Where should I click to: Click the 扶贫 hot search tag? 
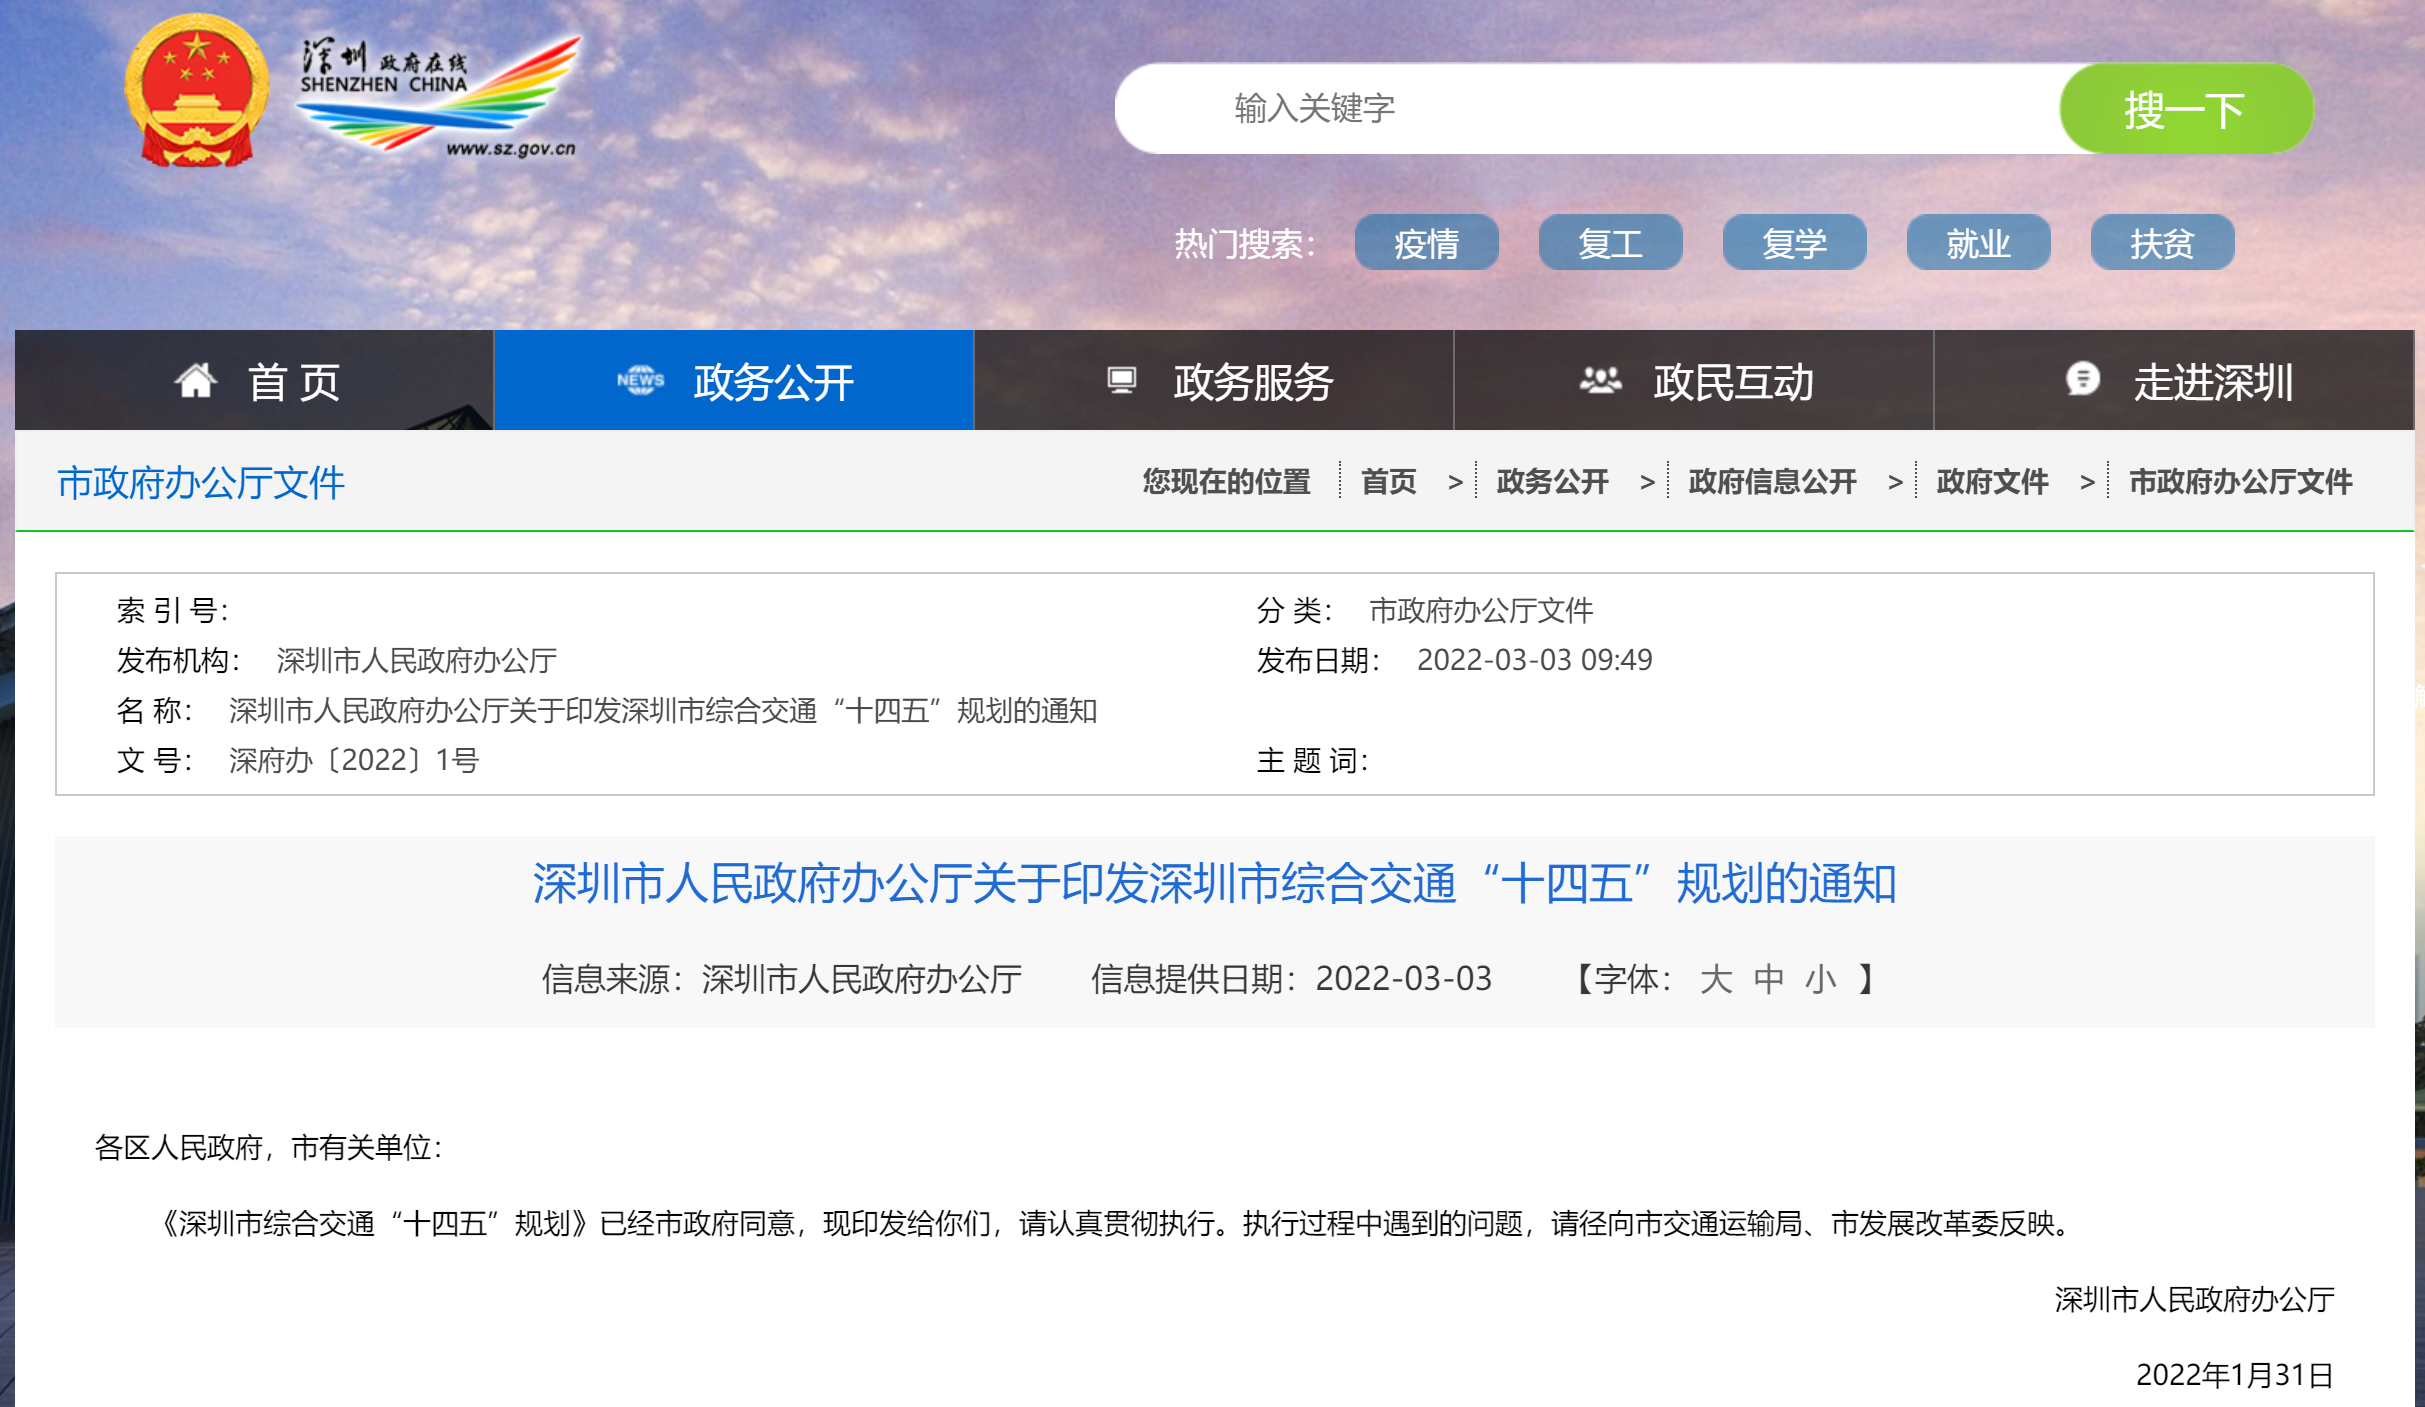[2162, 243]
